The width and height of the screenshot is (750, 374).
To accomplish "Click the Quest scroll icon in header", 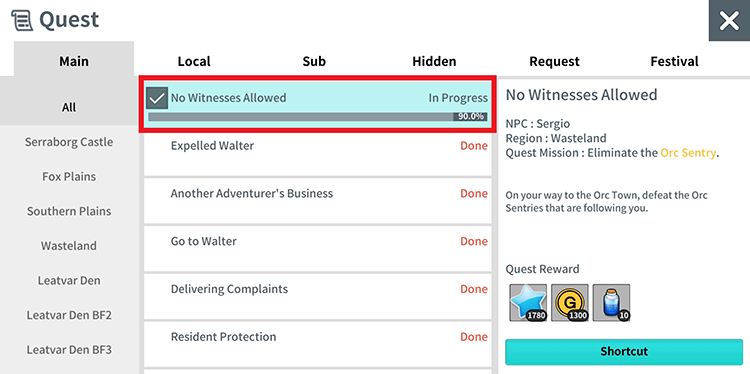I will click(x=22, y=21).
